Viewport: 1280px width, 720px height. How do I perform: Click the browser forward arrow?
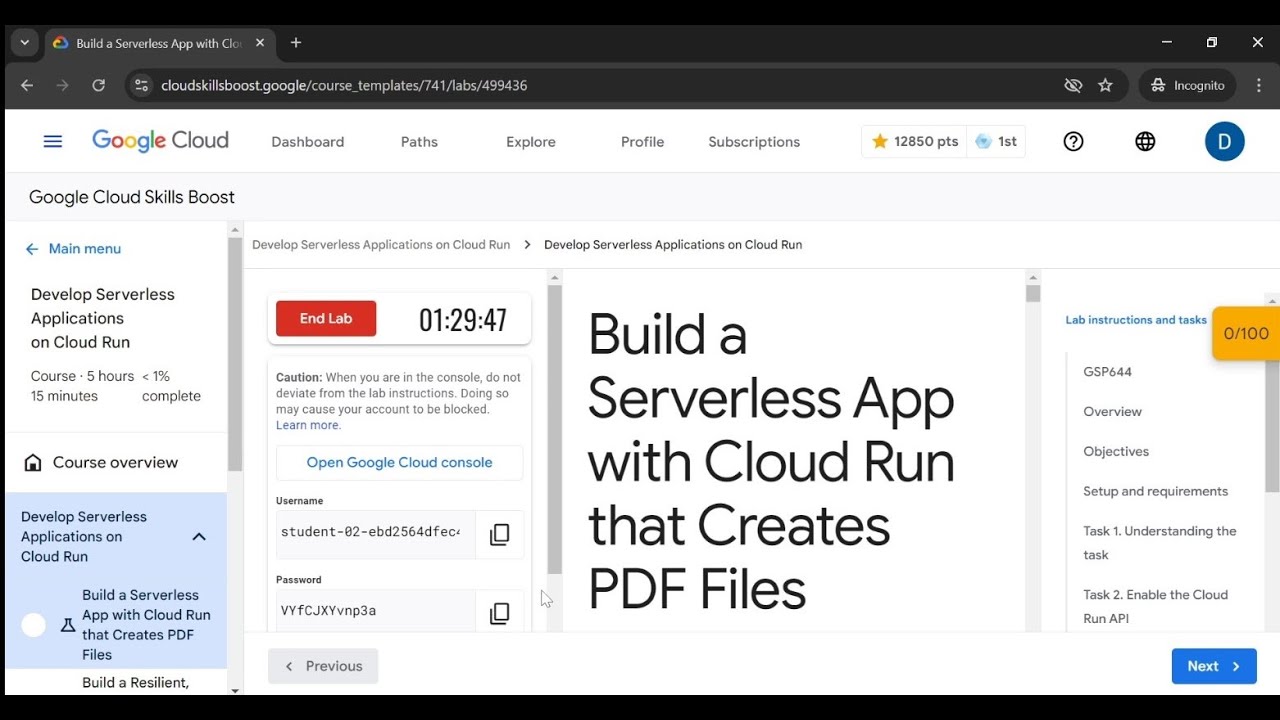pos(62,85)
